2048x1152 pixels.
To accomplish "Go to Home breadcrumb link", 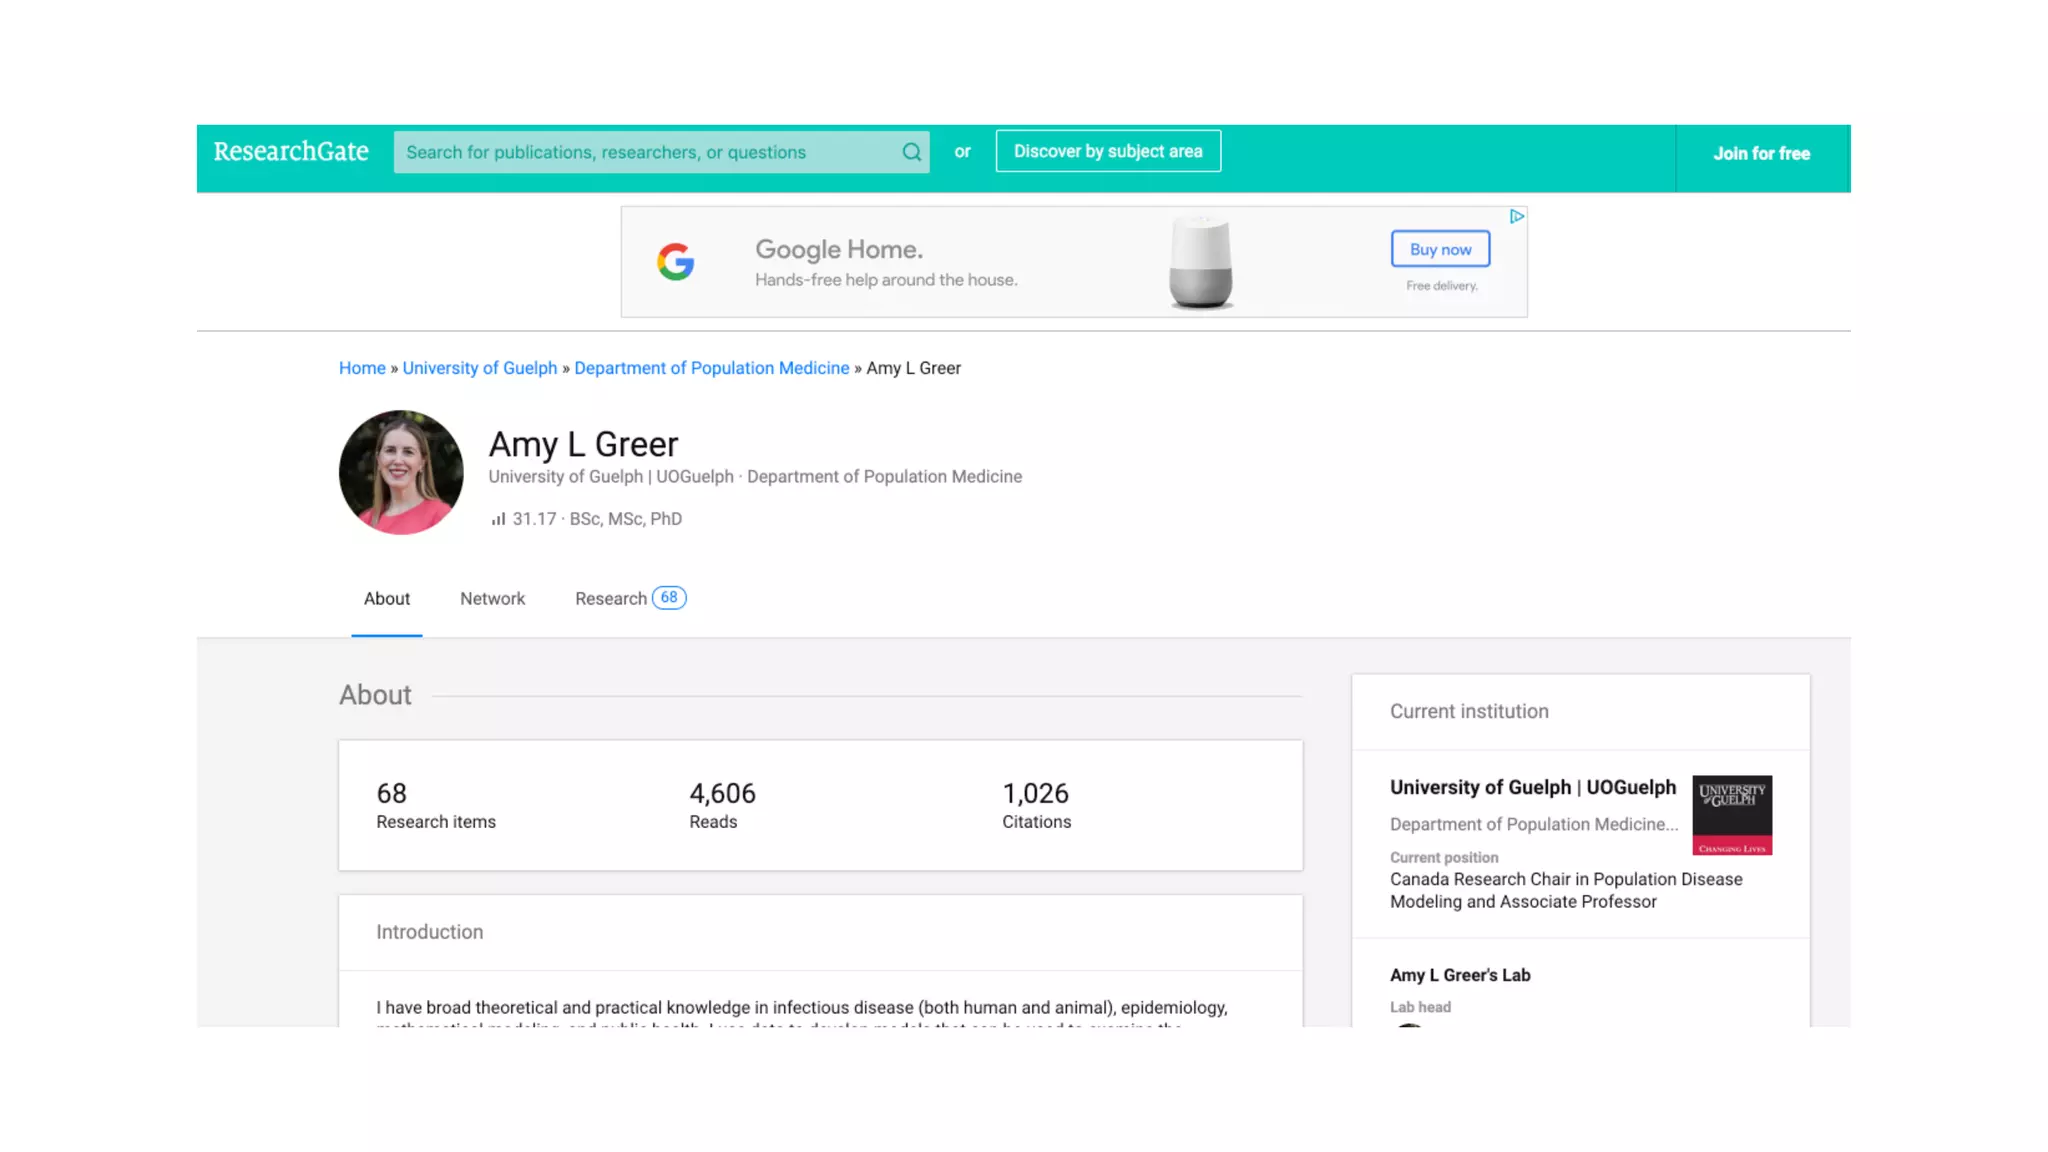I will (362, 368).
